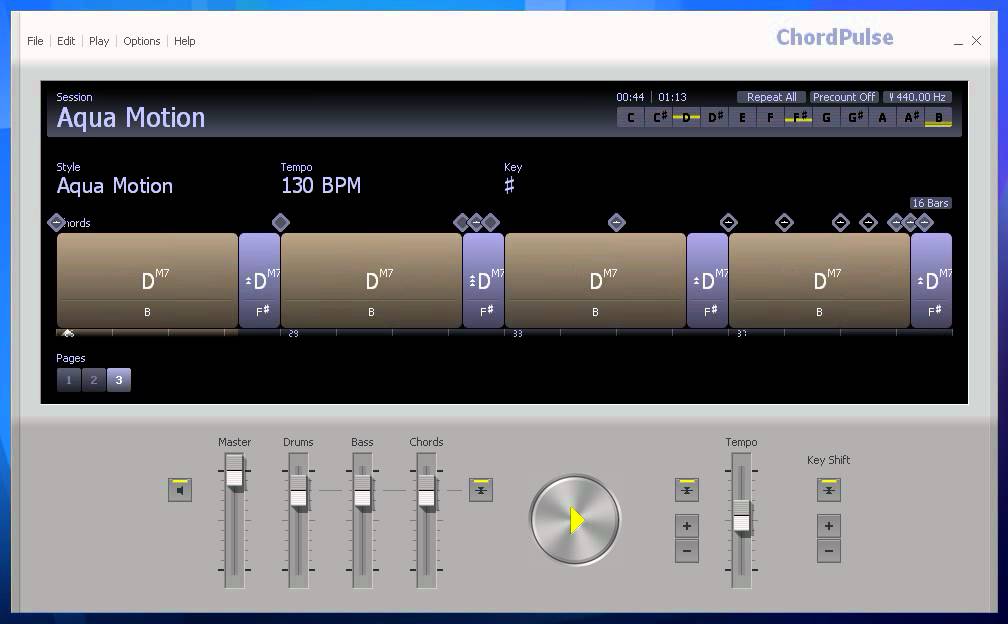The image size is (1008, 624).
Task: Select brown DM7 chord block starting at bar 33
Action: (x=595, y=280)
